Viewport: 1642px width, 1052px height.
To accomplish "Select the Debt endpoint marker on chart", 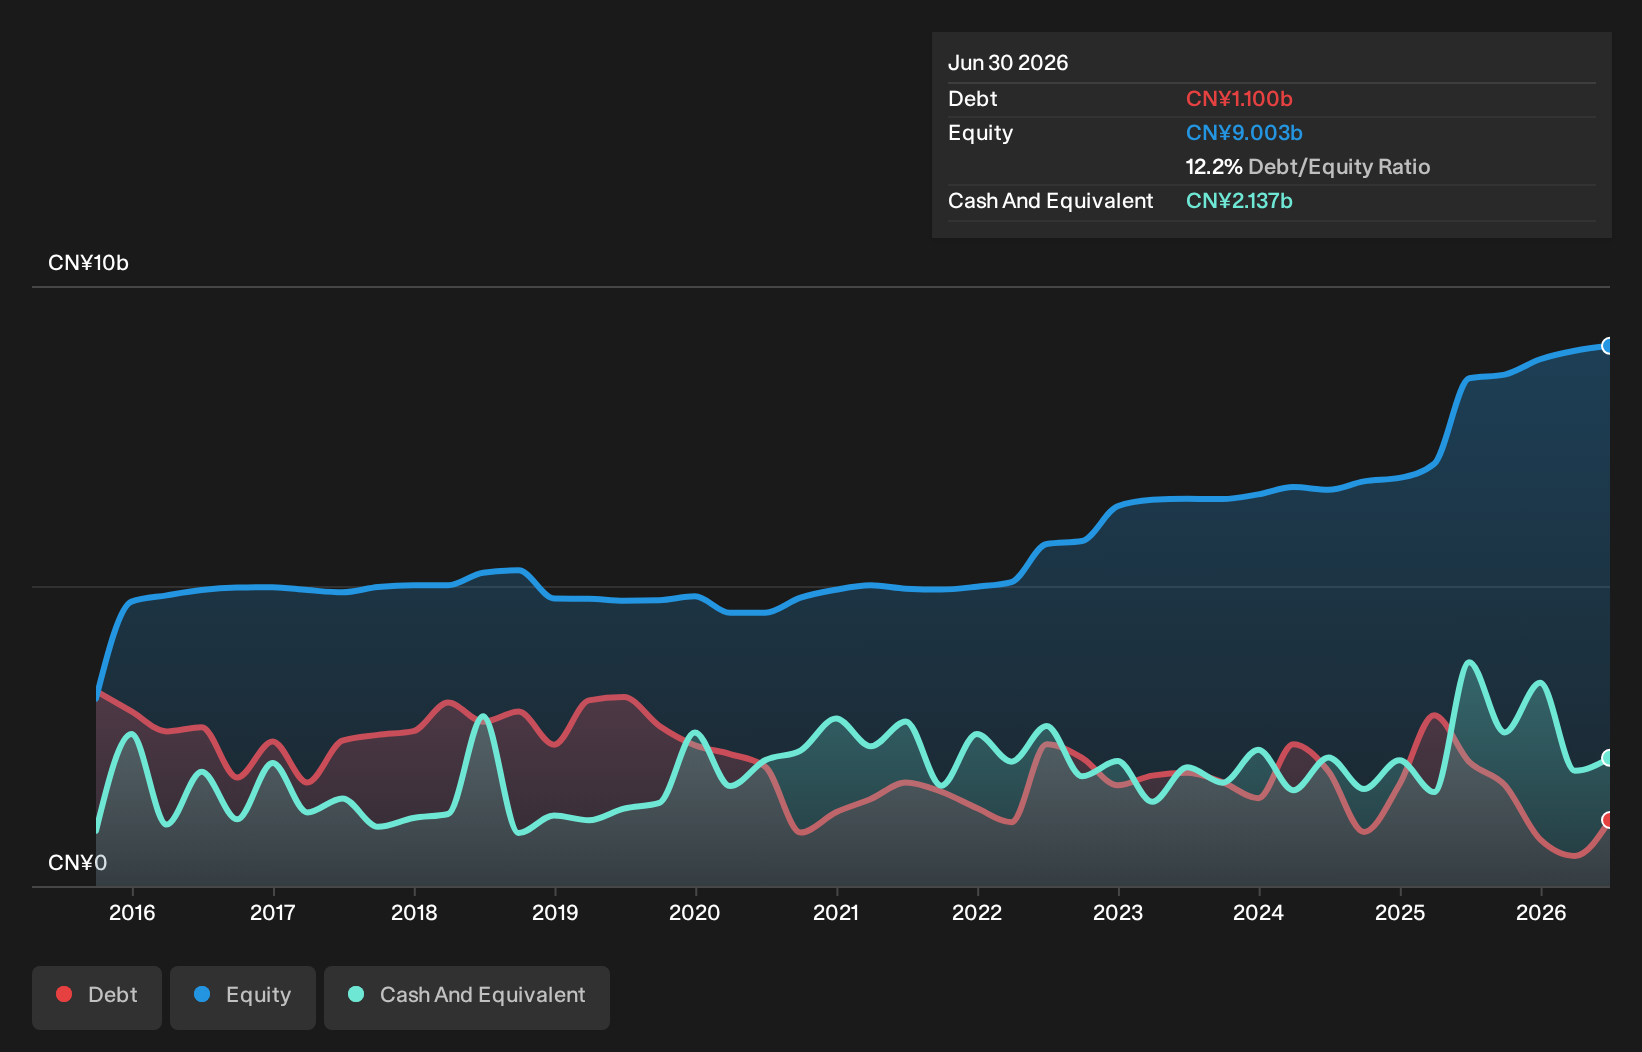I will click(x=1608, y=820).
